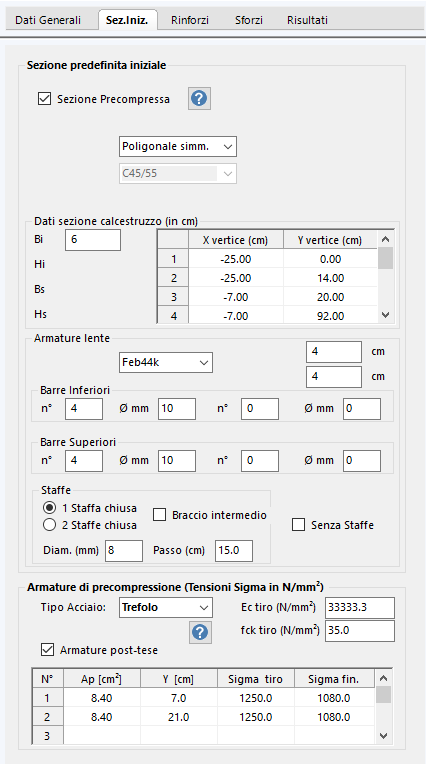Viewport: 426px width, 764px height.
Task: Click help icon beside Sezione Precompressa
Action: [x=199, y=99]
